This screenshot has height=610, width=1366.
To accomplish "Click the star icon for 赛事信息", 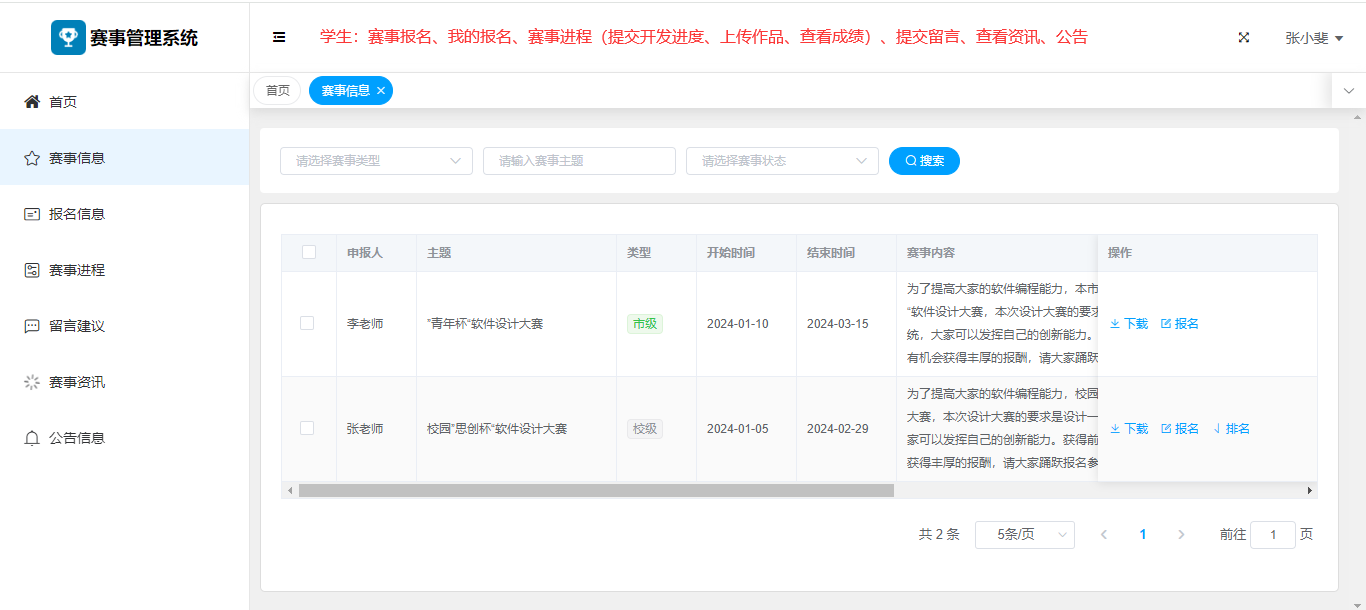I will coord(32,158).
